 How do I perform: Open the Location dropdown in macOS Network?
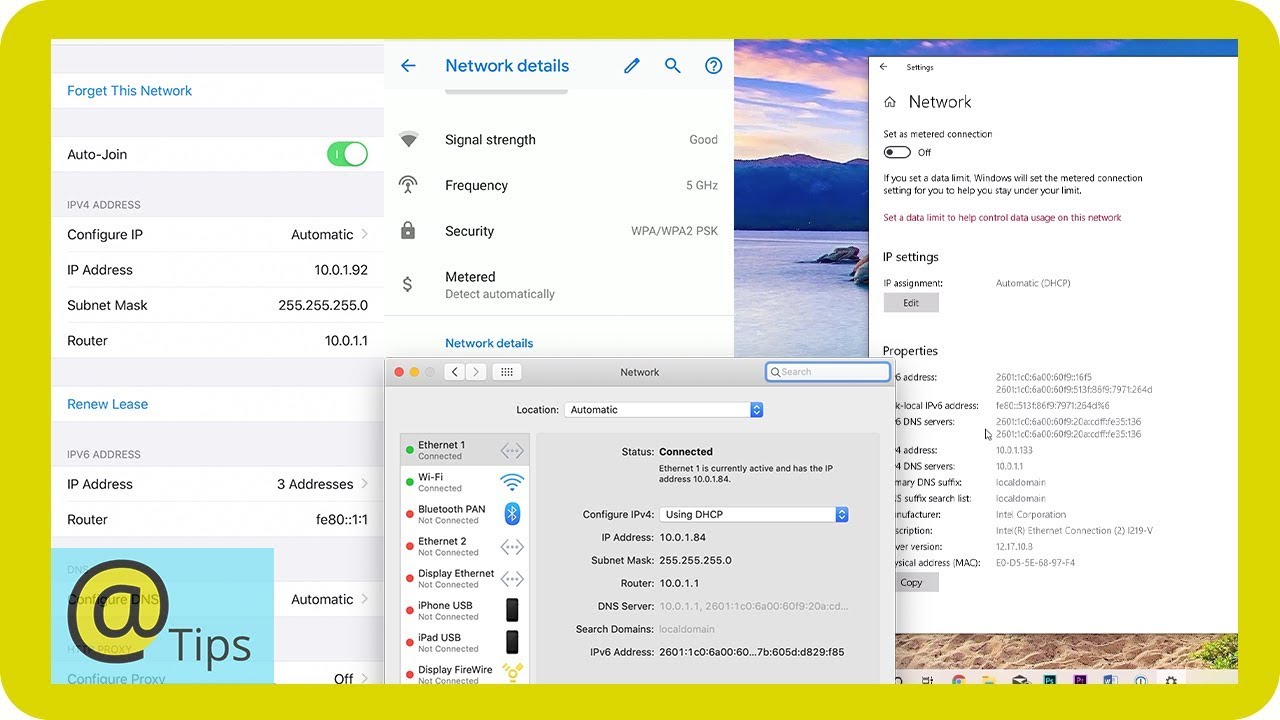click(664, 410)
